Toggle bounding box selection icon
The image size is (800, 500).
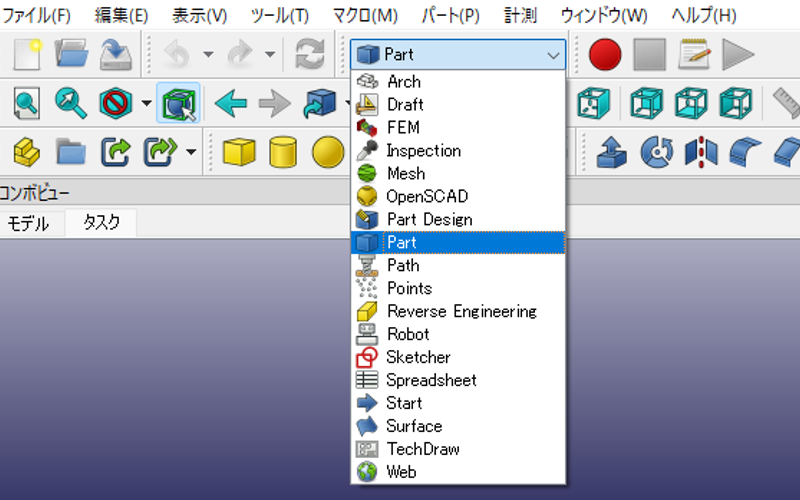coord(179,104)
